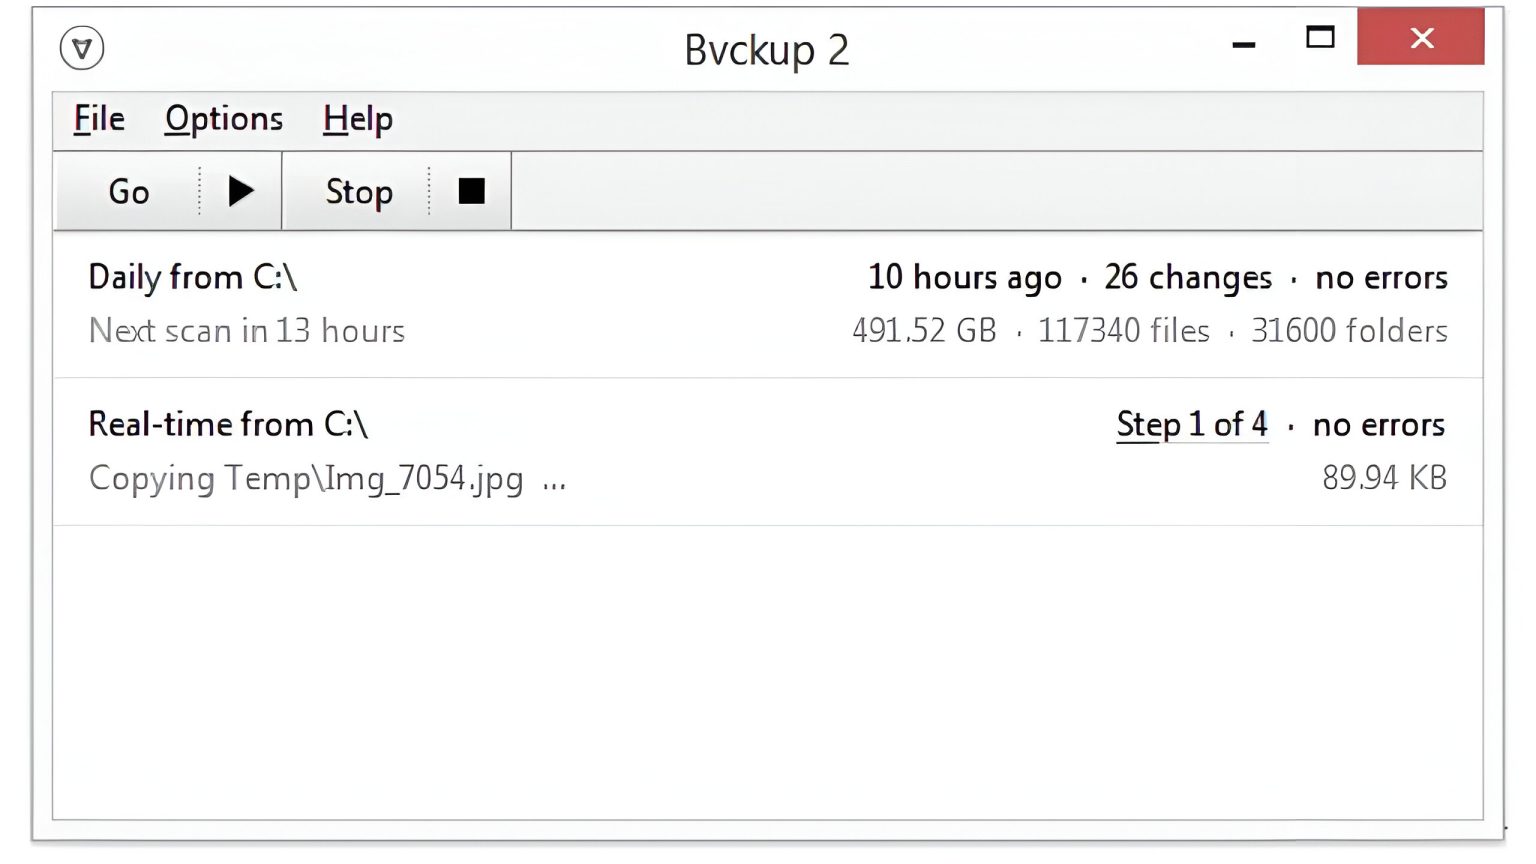Click 'no errors' status of the Daily job
The height and width of the screenshot is (864, 1536).
1381,277
